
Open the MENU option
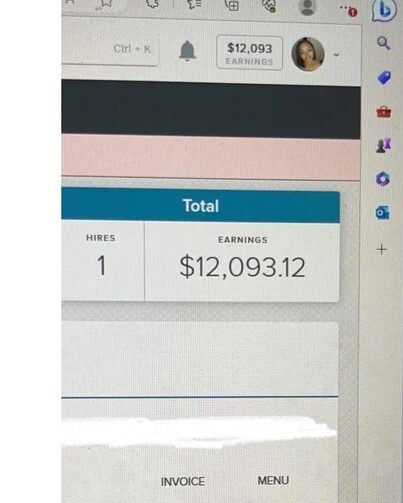pyautogui.click(x=273, y=480)
